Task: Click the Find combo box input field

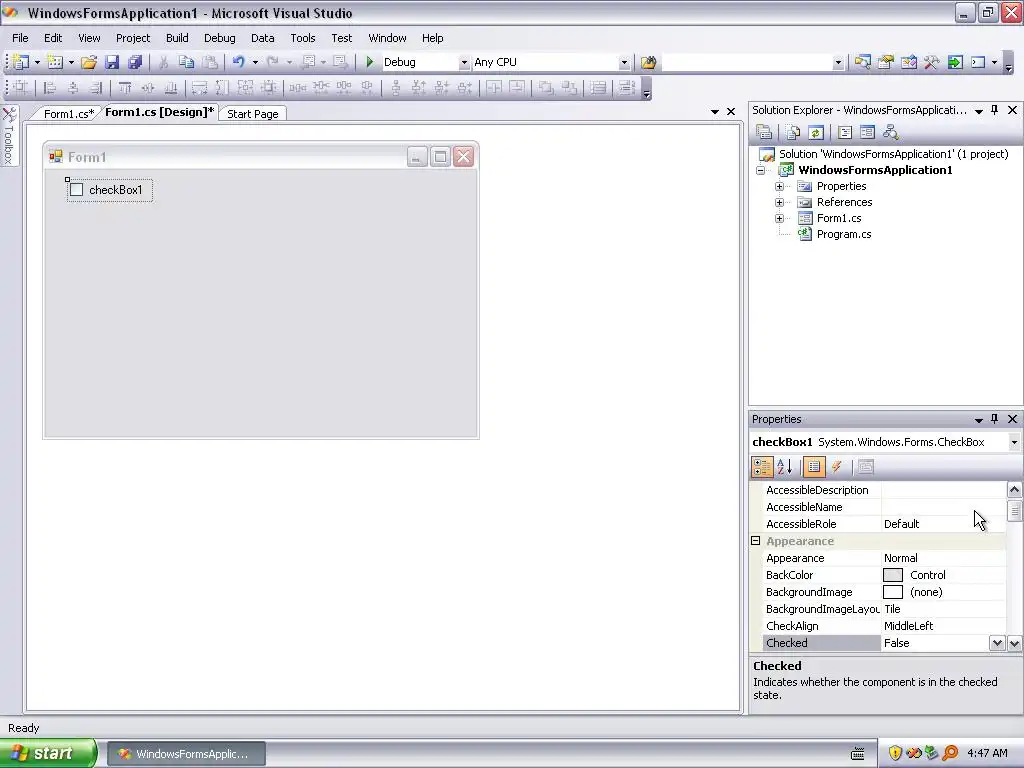Action: [x=747, y=63]
